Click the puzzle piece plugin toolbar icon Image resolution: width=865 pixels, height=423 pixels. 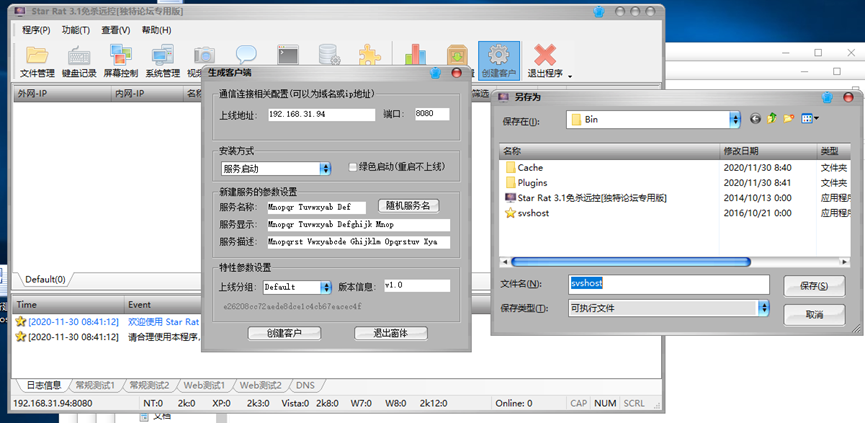(x=370, y=55)
